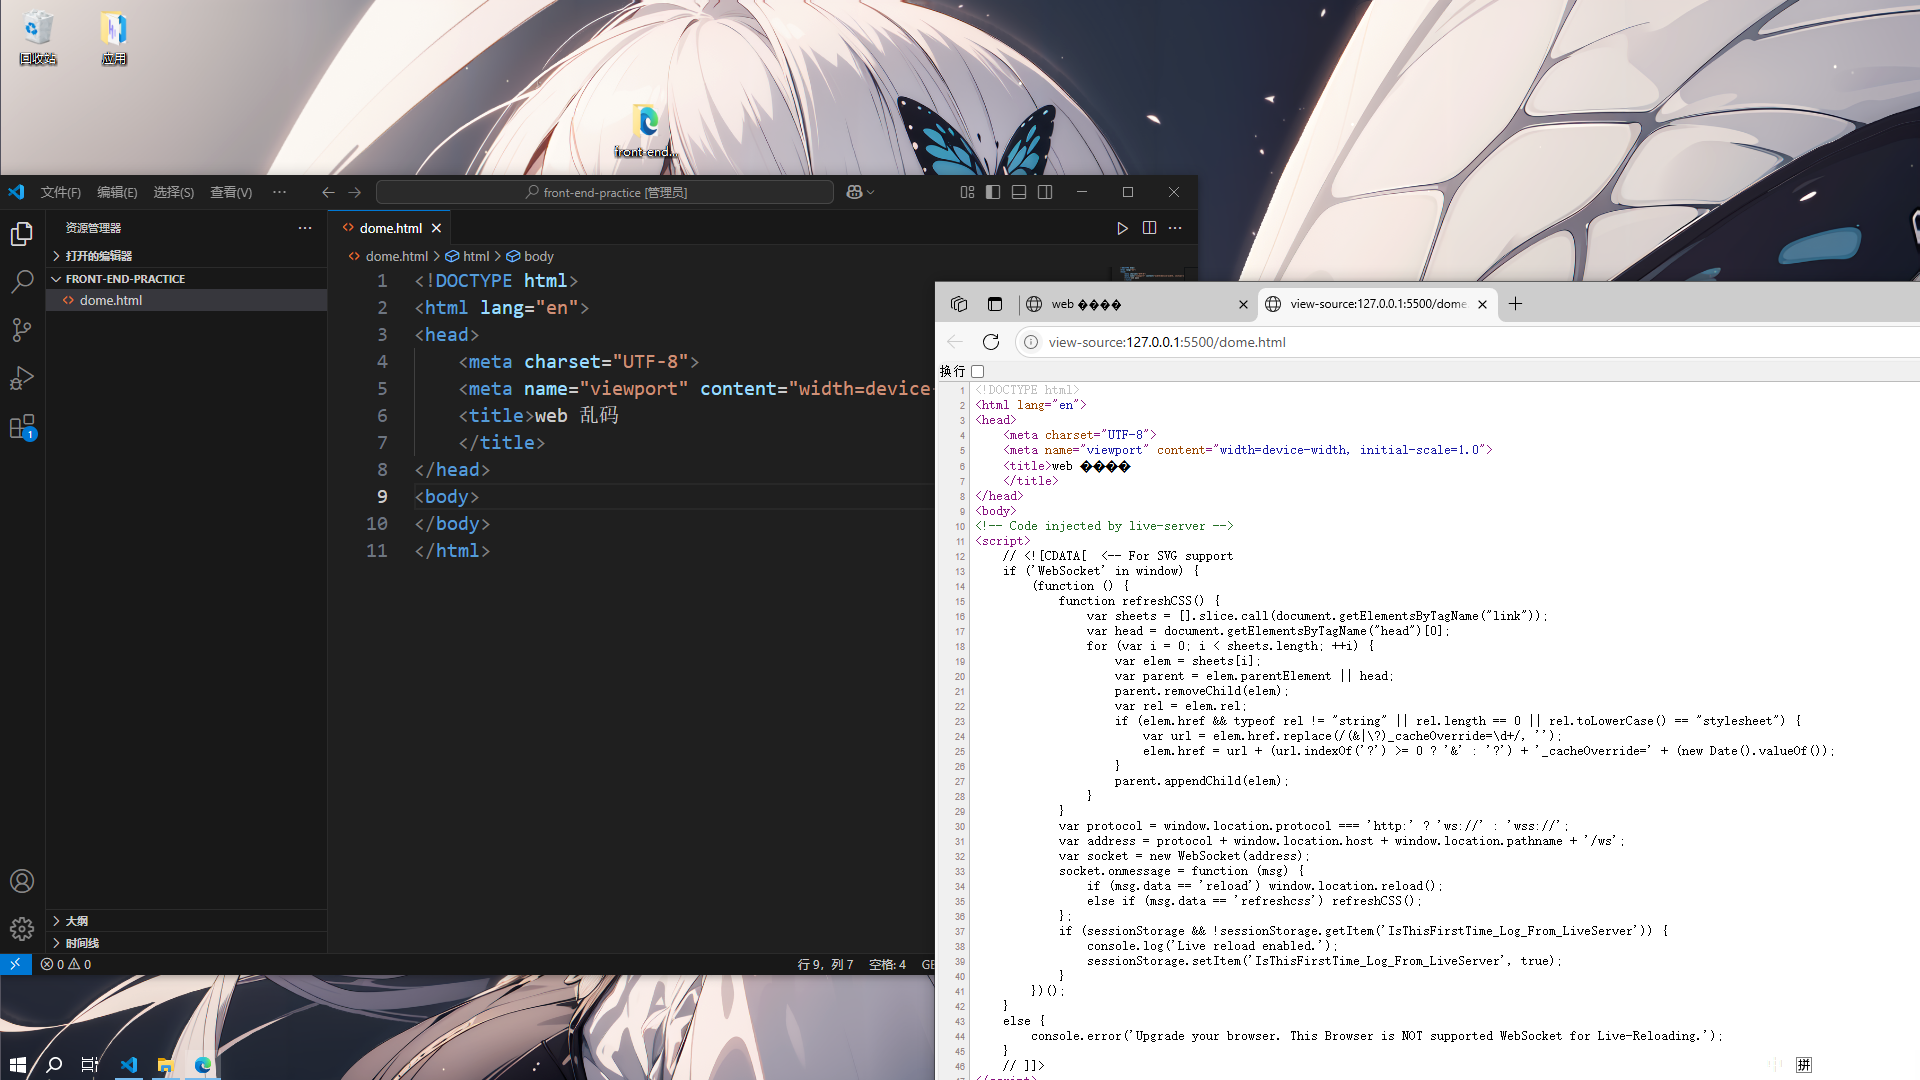This screenshot has width=1920, height=1080.
Task: Open the Manage settings gear icon
Action: tap(22, 929)
